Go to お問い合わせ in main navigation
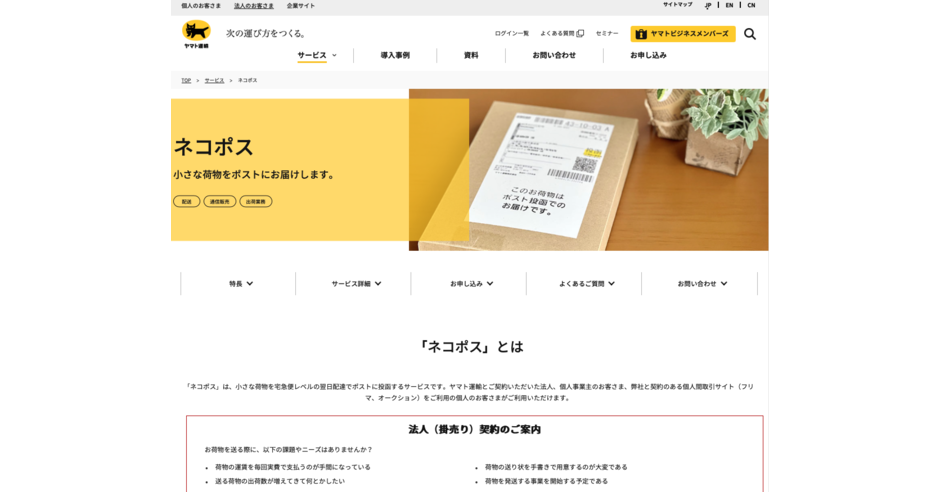940x492 pixels. click(x=554, y=55)
